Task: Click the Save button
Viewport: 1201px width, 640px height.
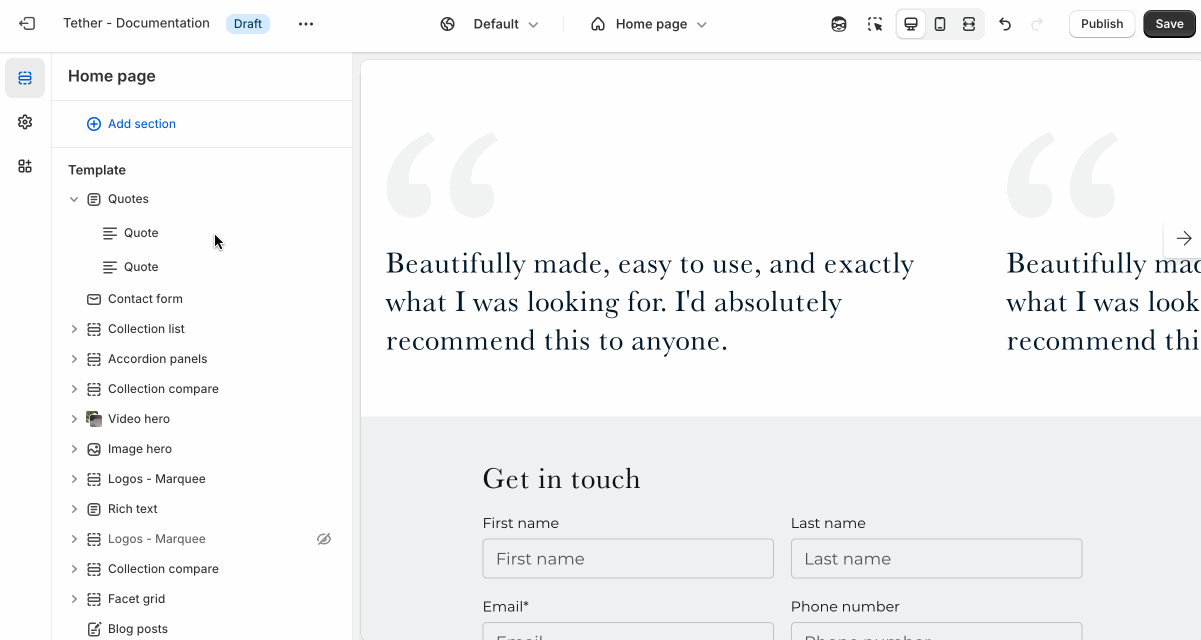Action: tap(1169, 24)
